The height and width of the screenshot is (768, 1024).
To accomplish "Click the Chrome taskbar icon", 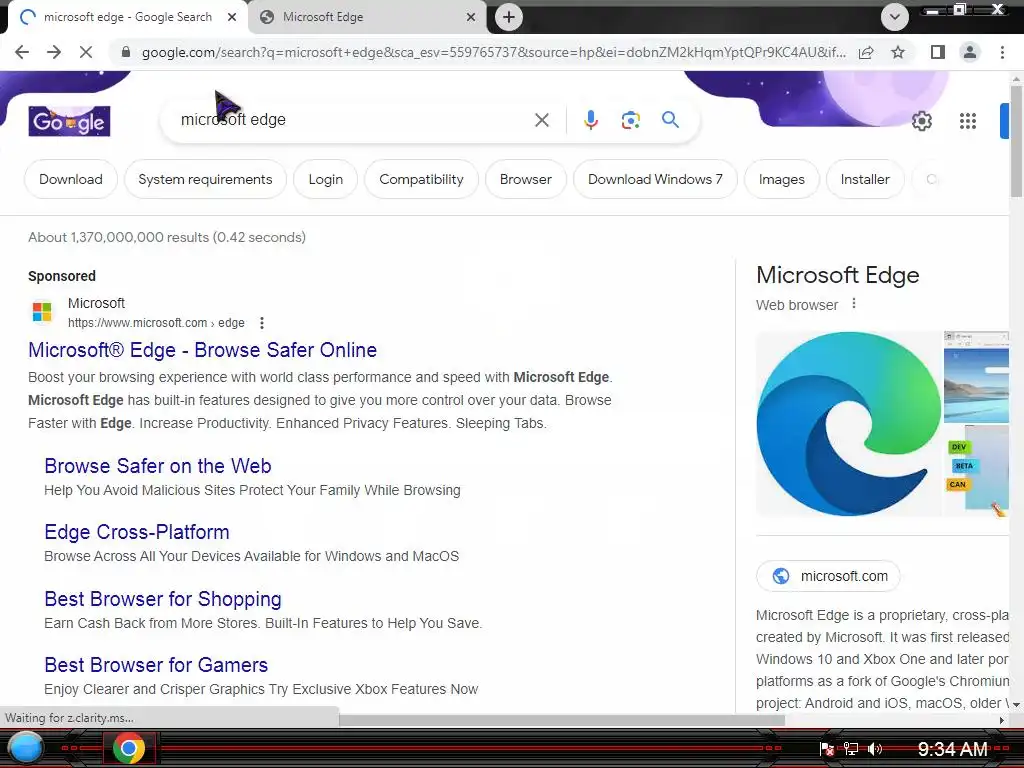I will pyautogui.click(x=129, y=748).
